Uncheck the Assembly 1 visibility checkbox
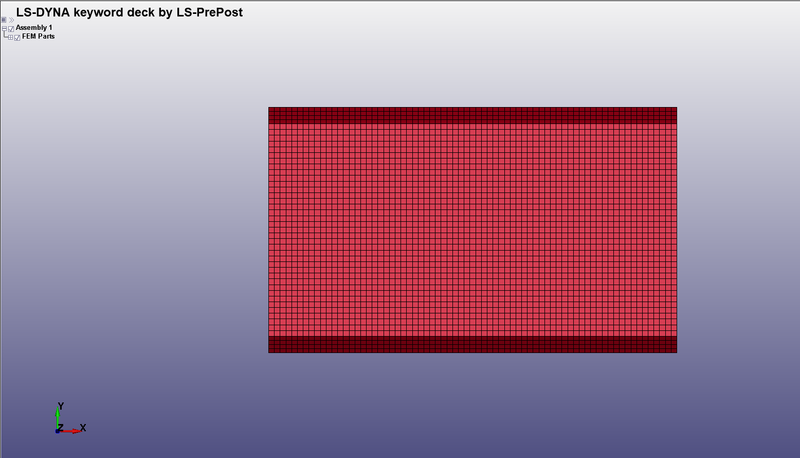800x458 pixels. pyautogui.click(x=11, y=29)
